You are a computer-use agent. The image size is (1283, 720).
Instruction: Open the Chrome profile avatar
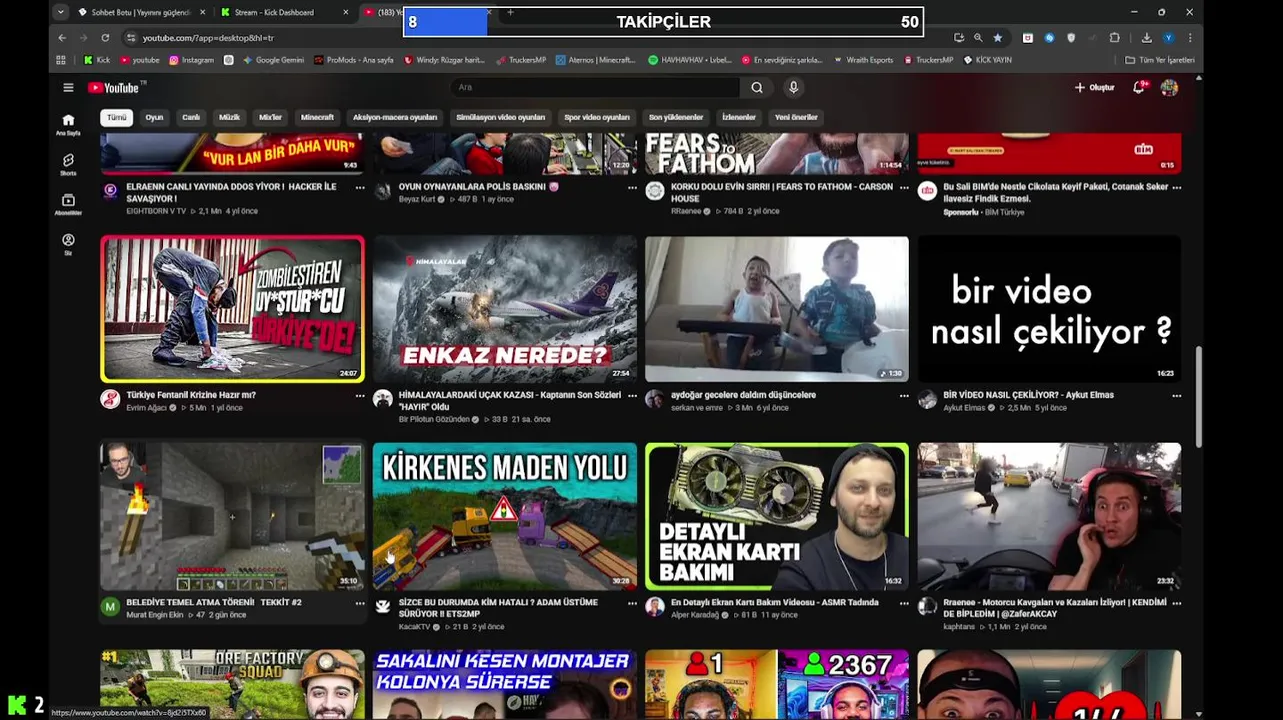pos(1168,38)
